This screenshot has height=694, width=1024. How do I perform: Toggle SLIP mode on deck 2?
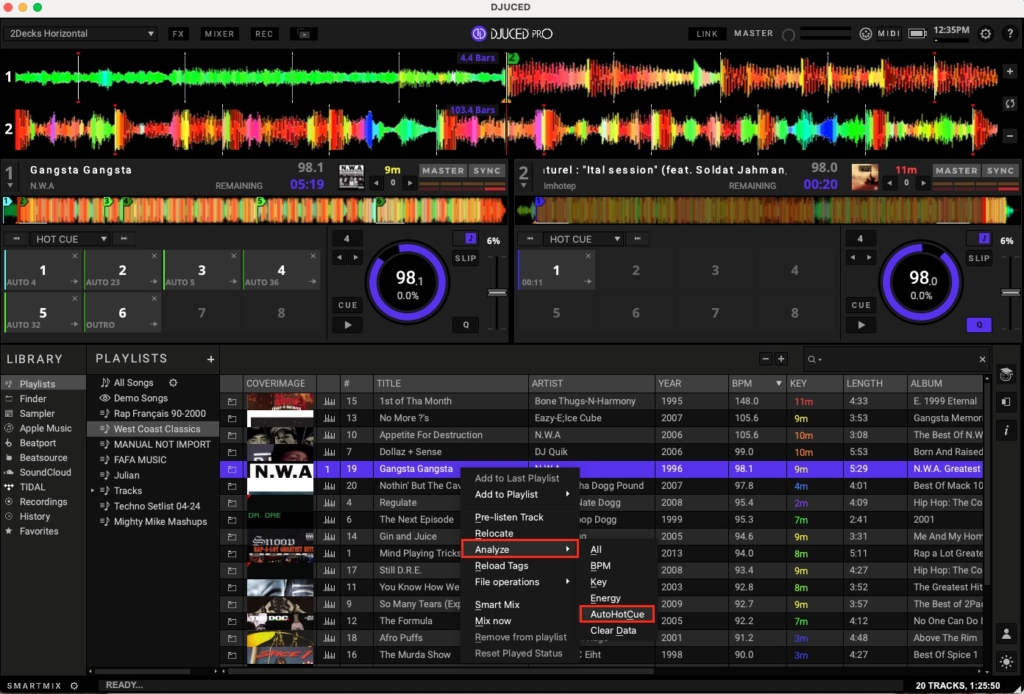[x=978, y=258]
